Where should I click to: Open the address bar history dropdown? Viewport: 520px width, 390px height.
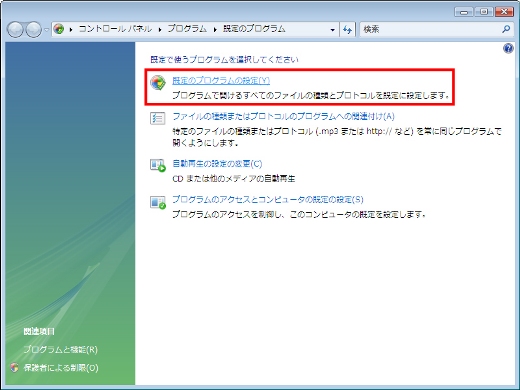point(332,30)
